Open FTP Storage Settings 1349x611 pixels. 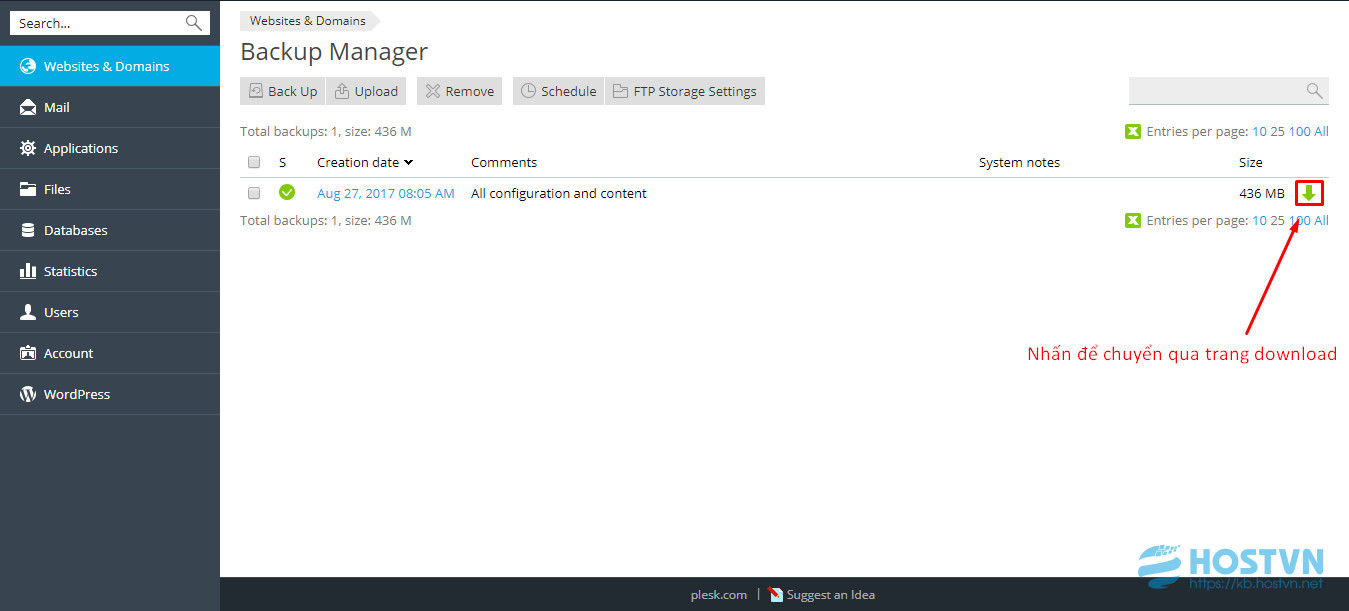pyautogui.click(x=685, y=91)
